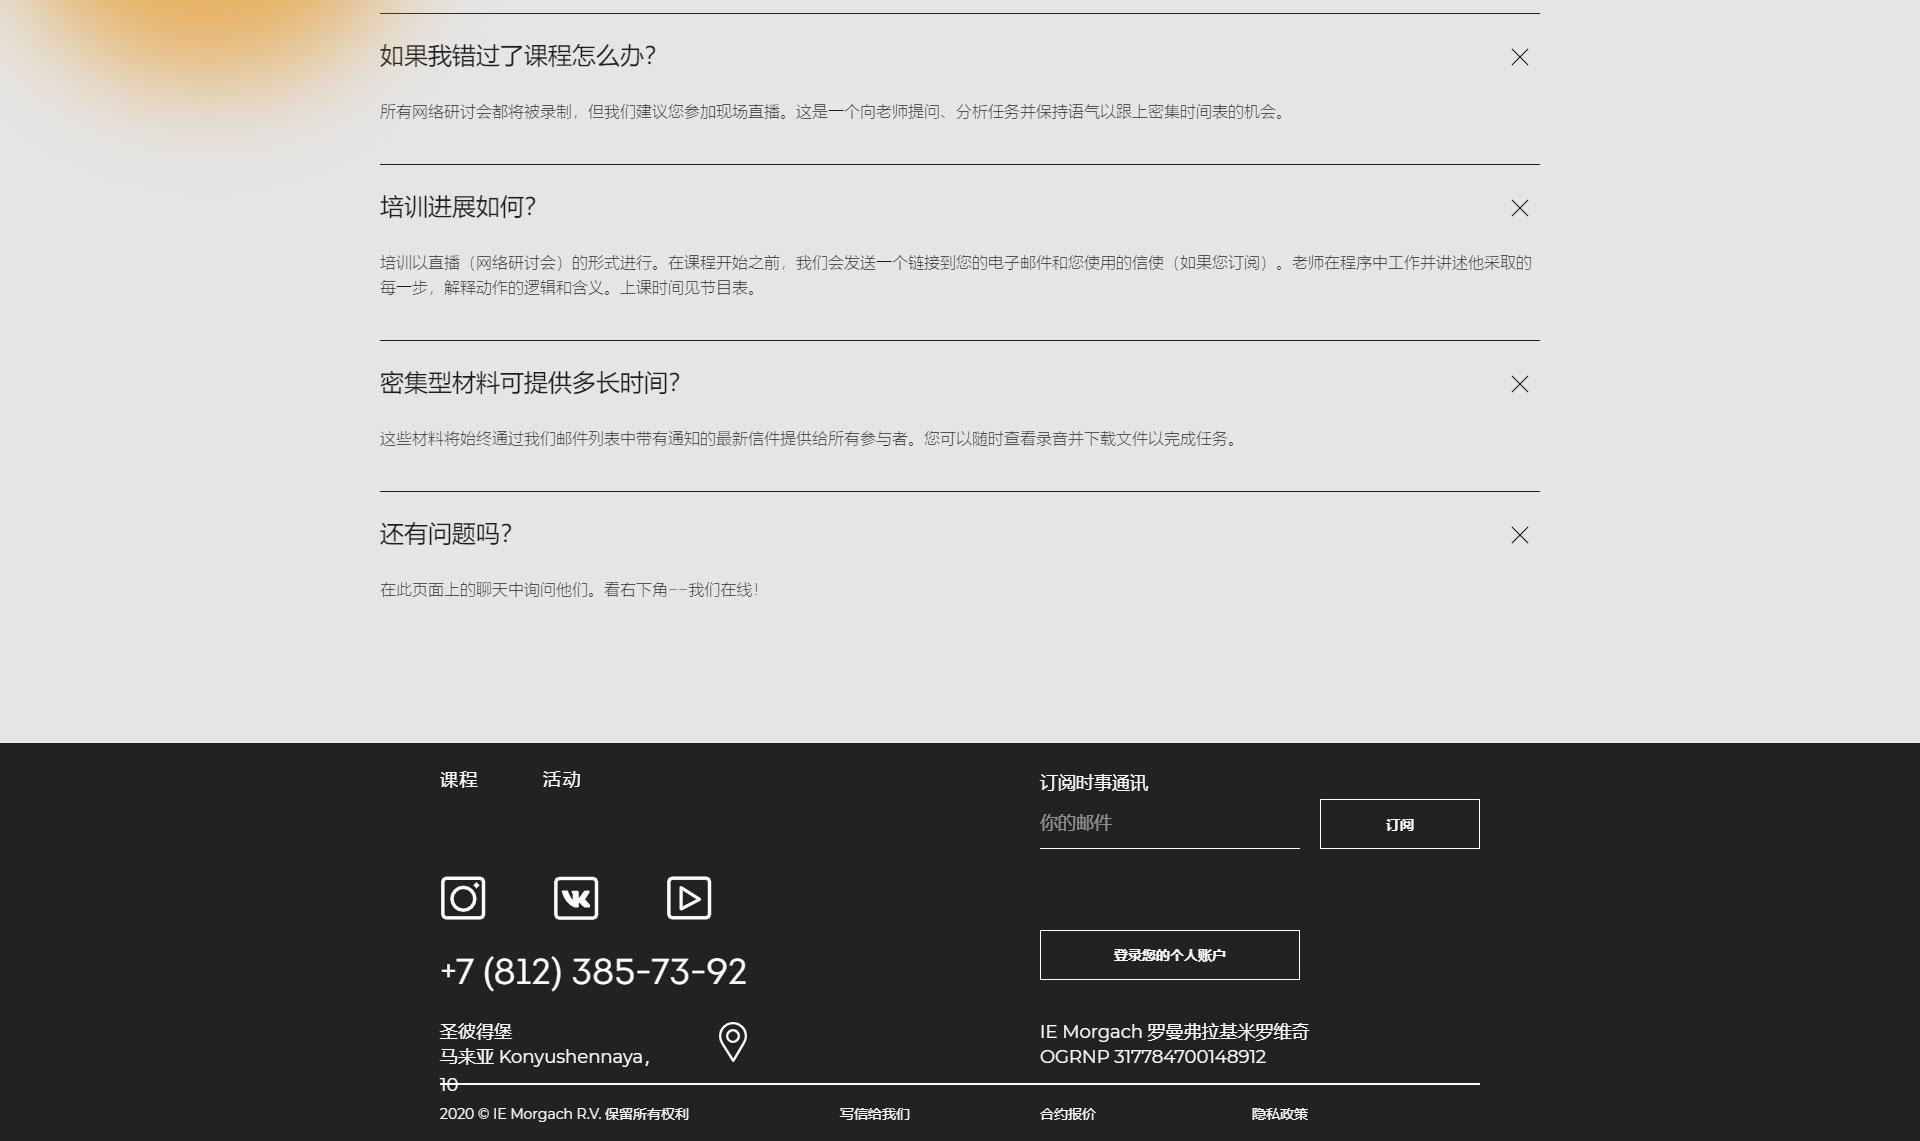
Task: Click the "培训进展如何?" question heading
Action: click(x=458, y=207)
